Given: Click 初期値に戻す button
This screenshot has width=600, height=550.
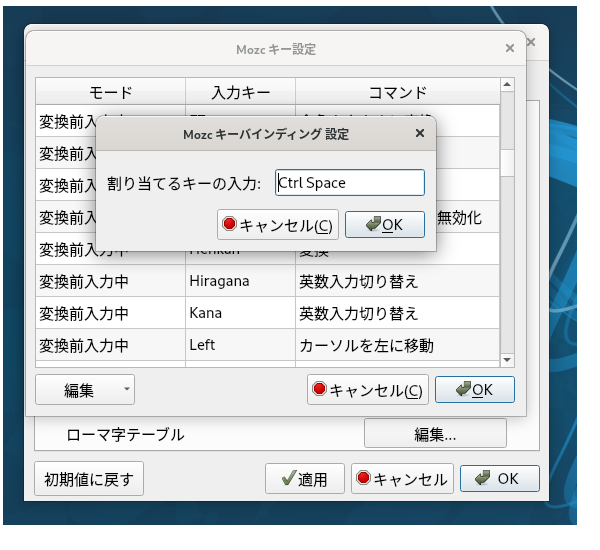Looking at the screenshot, I should click(89, 478).
